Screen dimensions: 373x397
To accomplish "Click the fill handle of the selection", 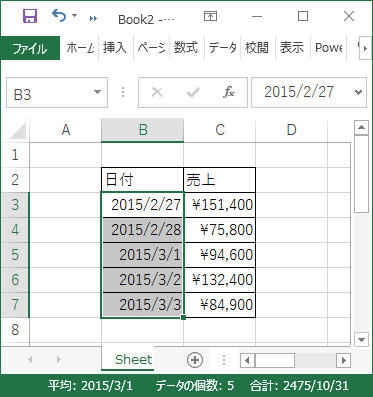I will [183, 317].
